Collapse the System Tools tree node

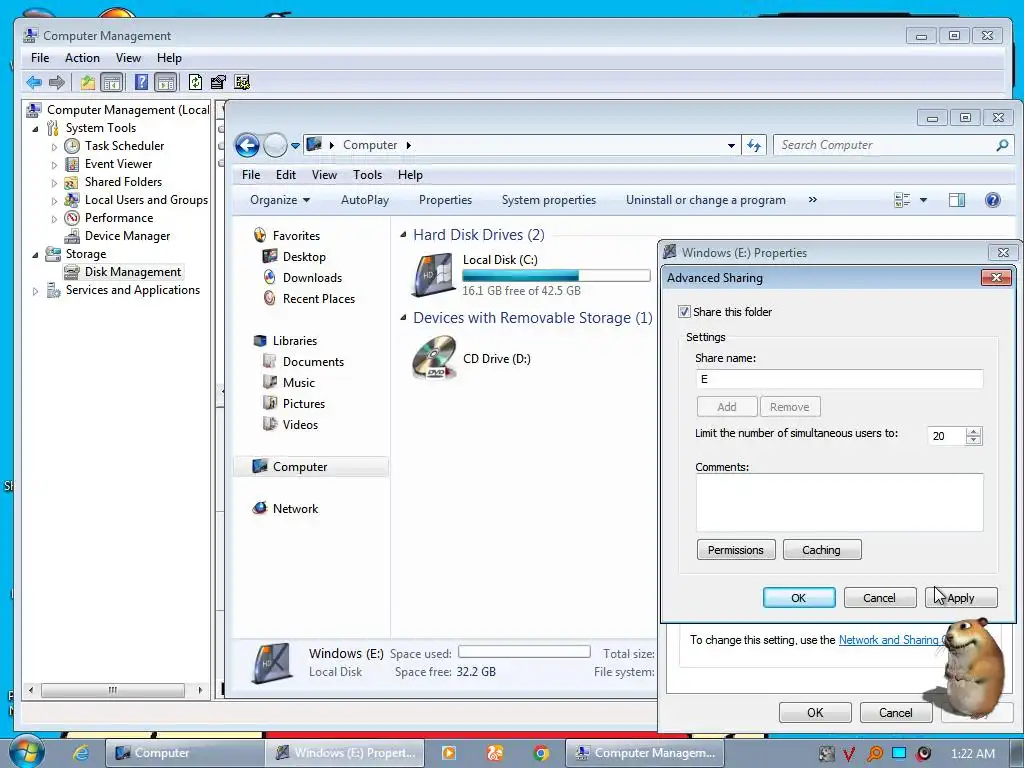pos(35,129)
